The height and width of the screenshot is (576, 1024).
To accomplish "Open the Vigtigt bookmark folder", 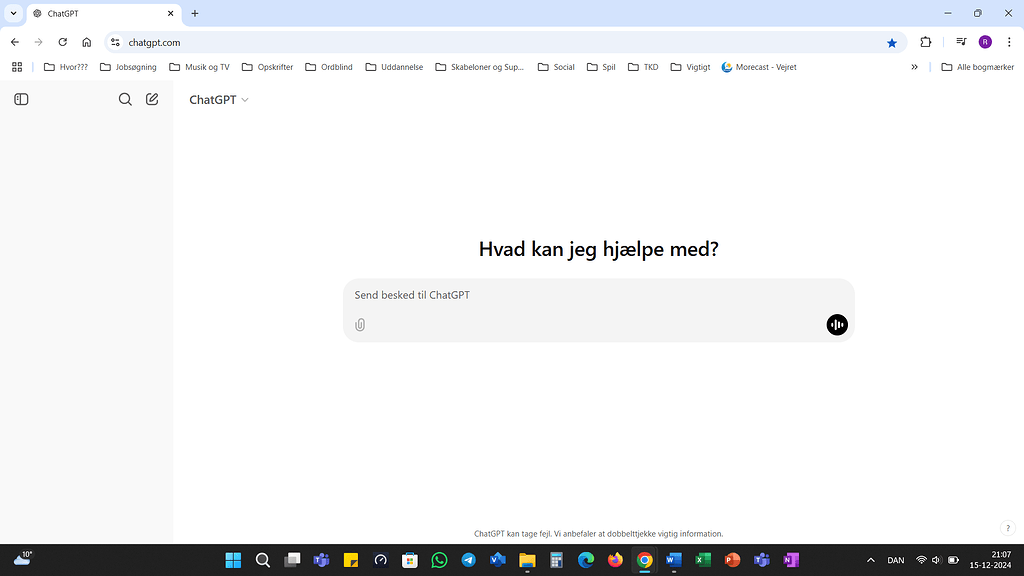I will (690, 67).
